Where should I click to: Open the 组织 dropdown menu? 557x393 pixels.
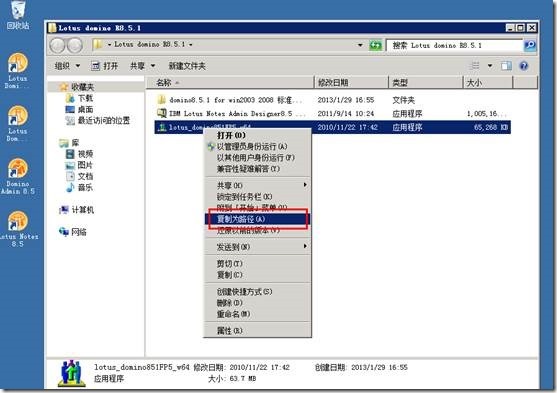[x=67, y=66]
